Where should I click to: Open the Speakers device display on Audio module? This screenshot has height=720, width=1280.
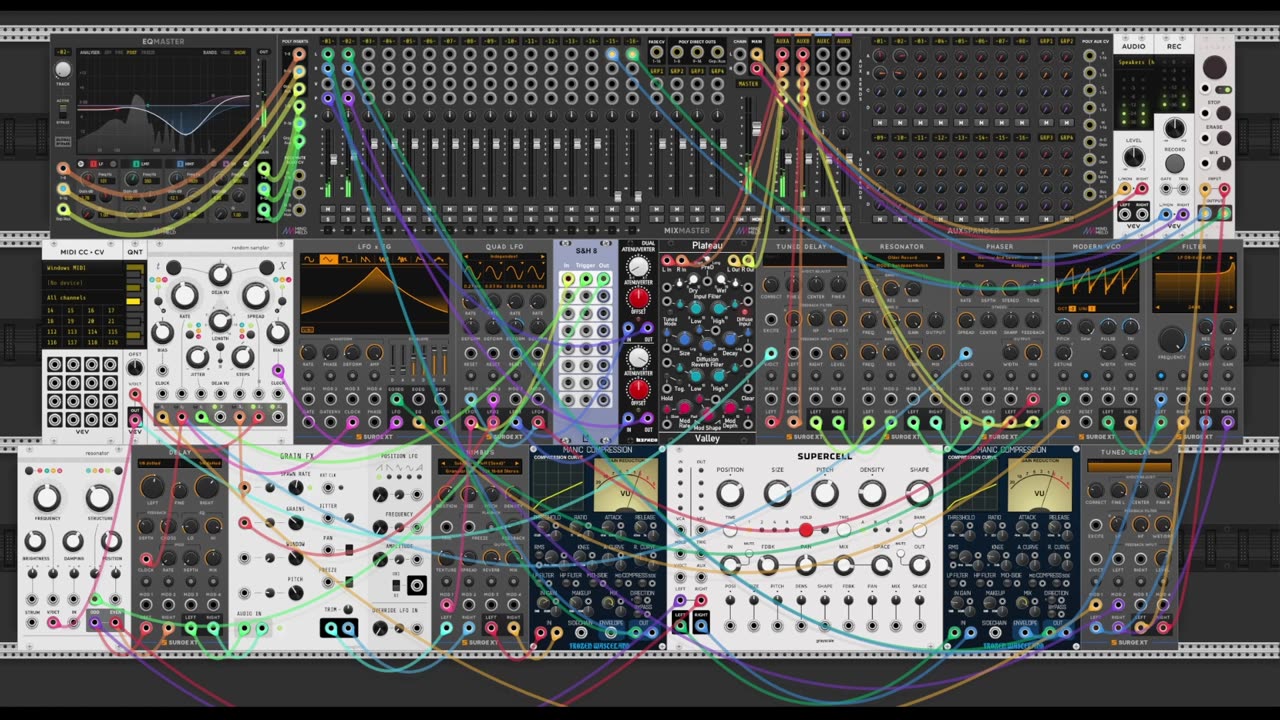coord(1133,62)
